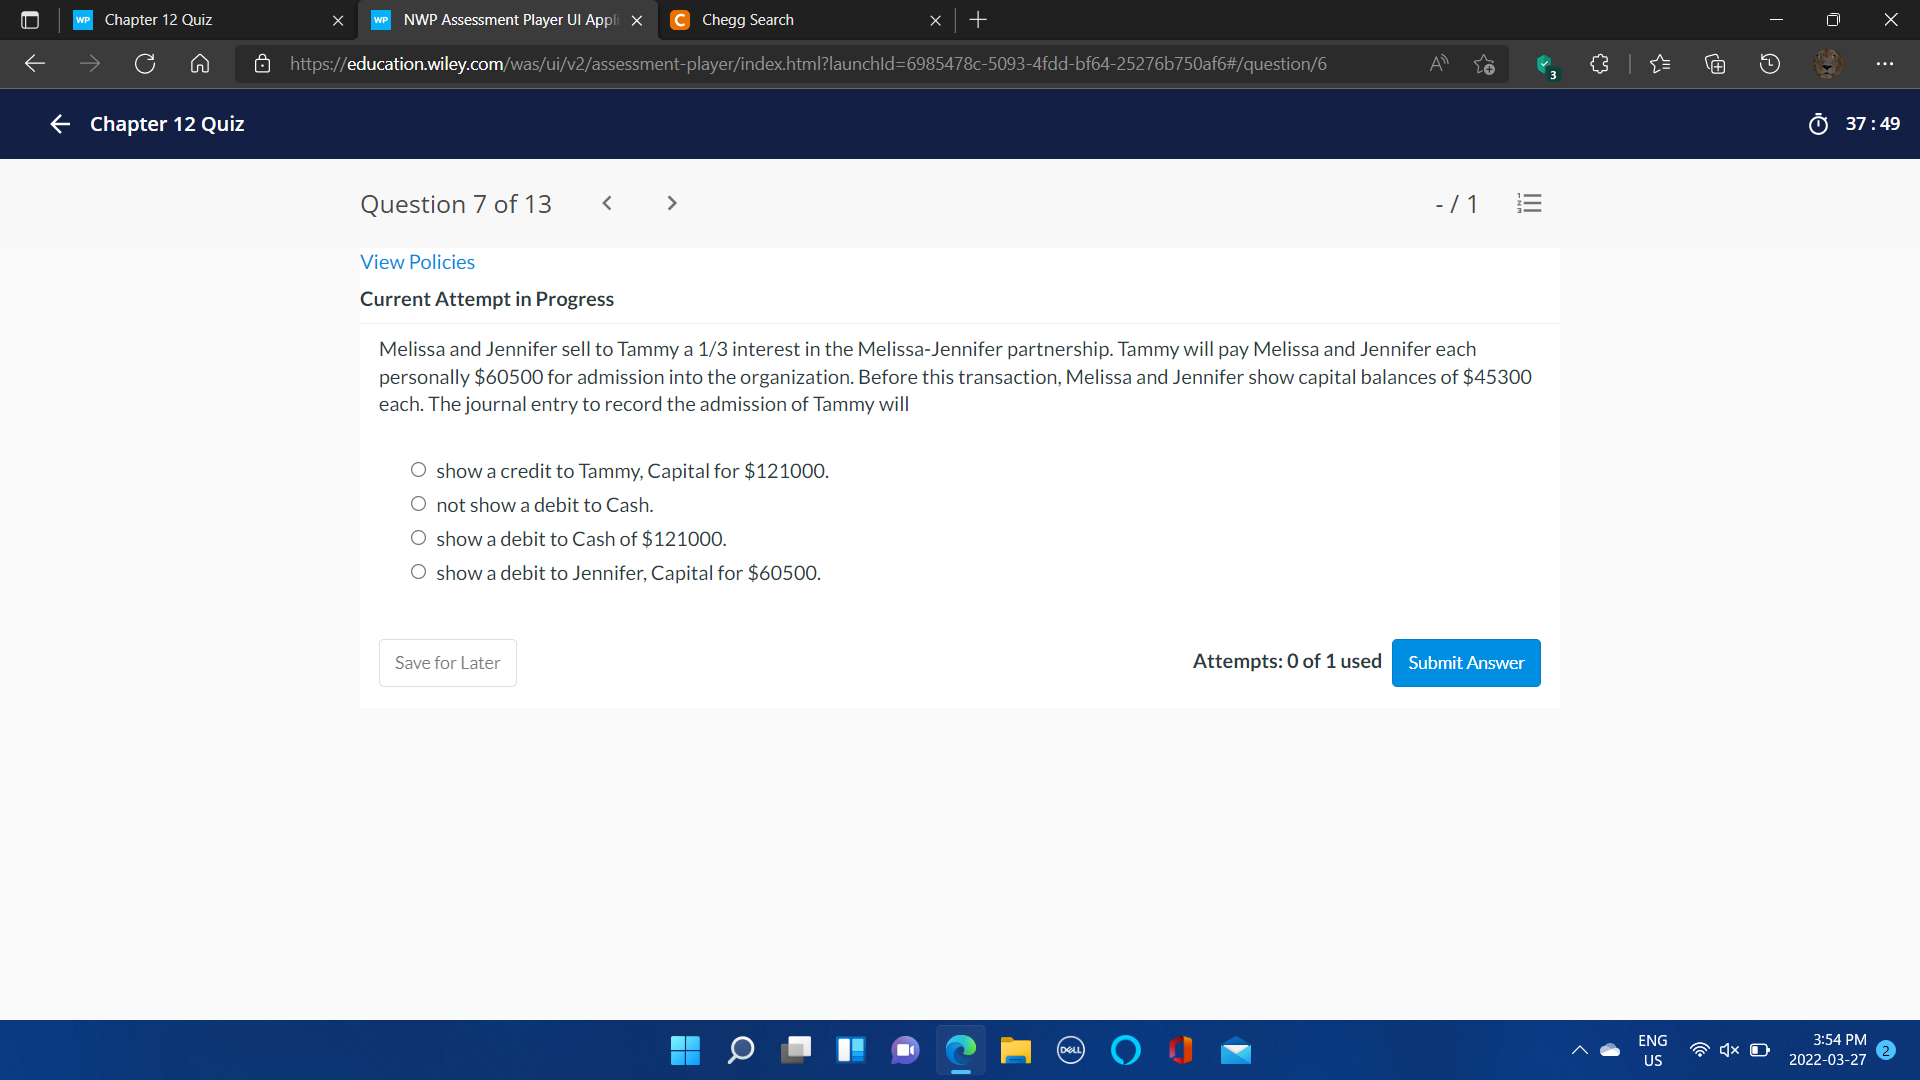Image resolution: width=1920 pixels, height=1080 pixels.
Task: Open the question list icon
Action: click(x=1529, y=204)
